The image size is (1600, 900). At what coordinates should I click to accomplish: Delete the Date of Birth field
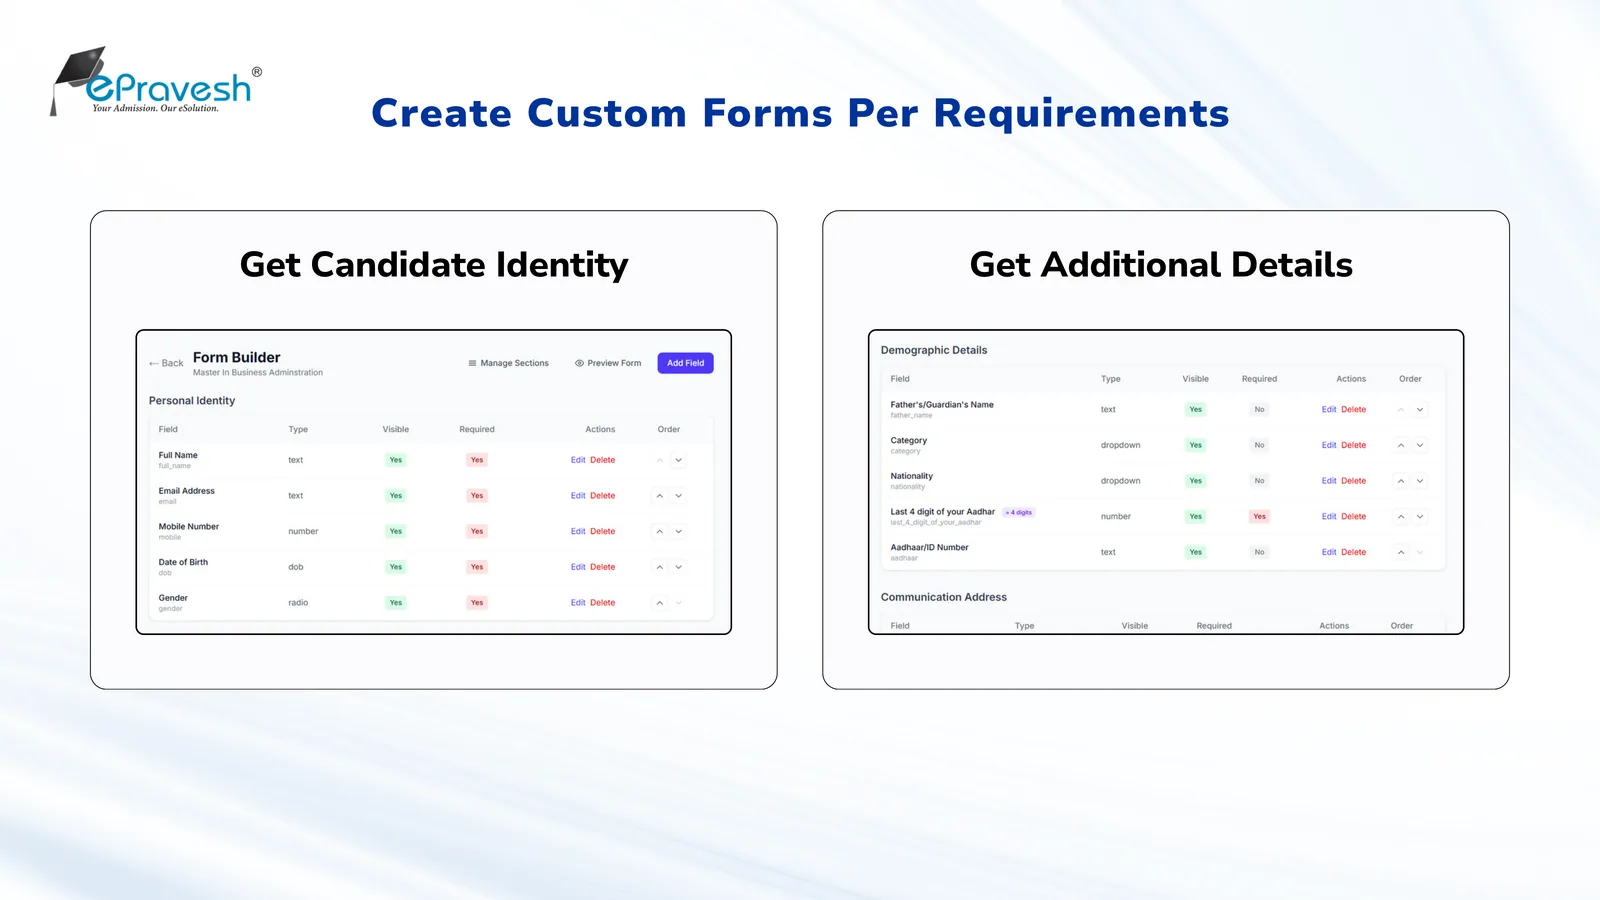click(x=603, y=567)
